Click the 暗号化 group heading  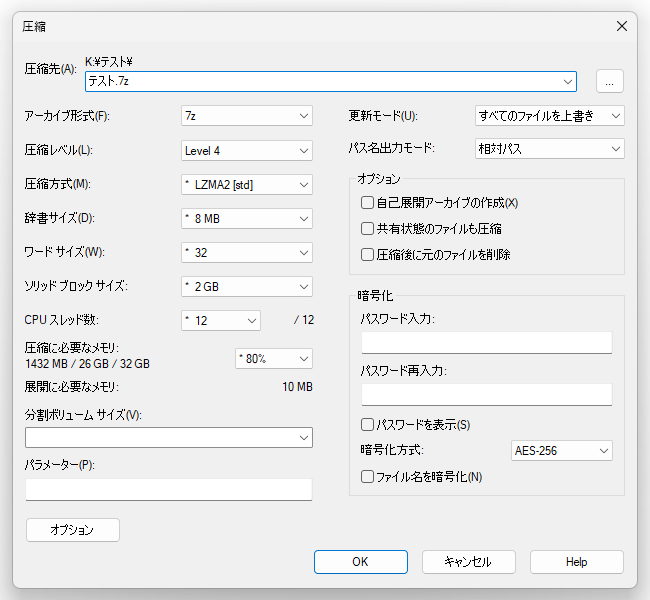point(375,296)
